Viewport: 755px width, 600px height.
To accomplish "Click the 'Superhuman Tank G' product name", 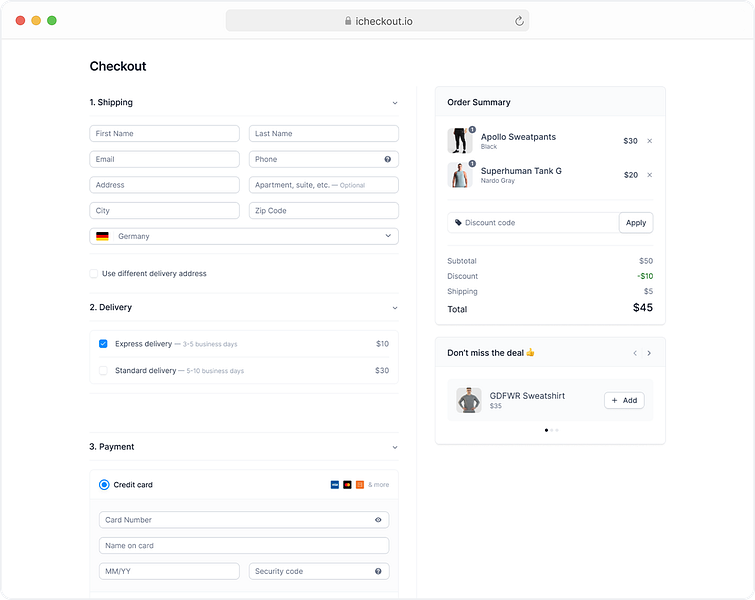I will [521, 171].
